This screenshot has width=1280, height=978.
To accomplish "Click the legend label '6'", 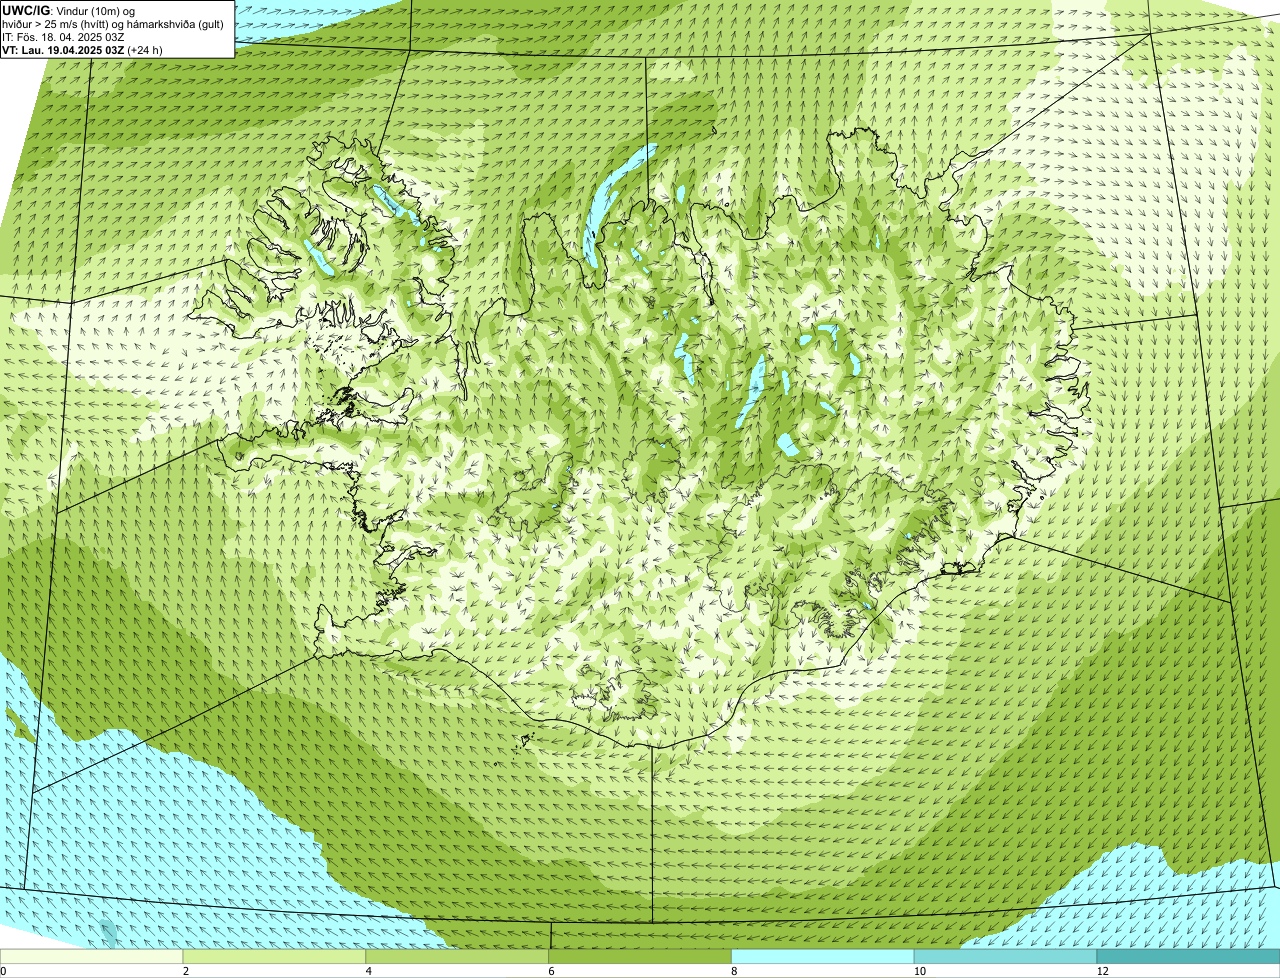I will coord(551,971).
